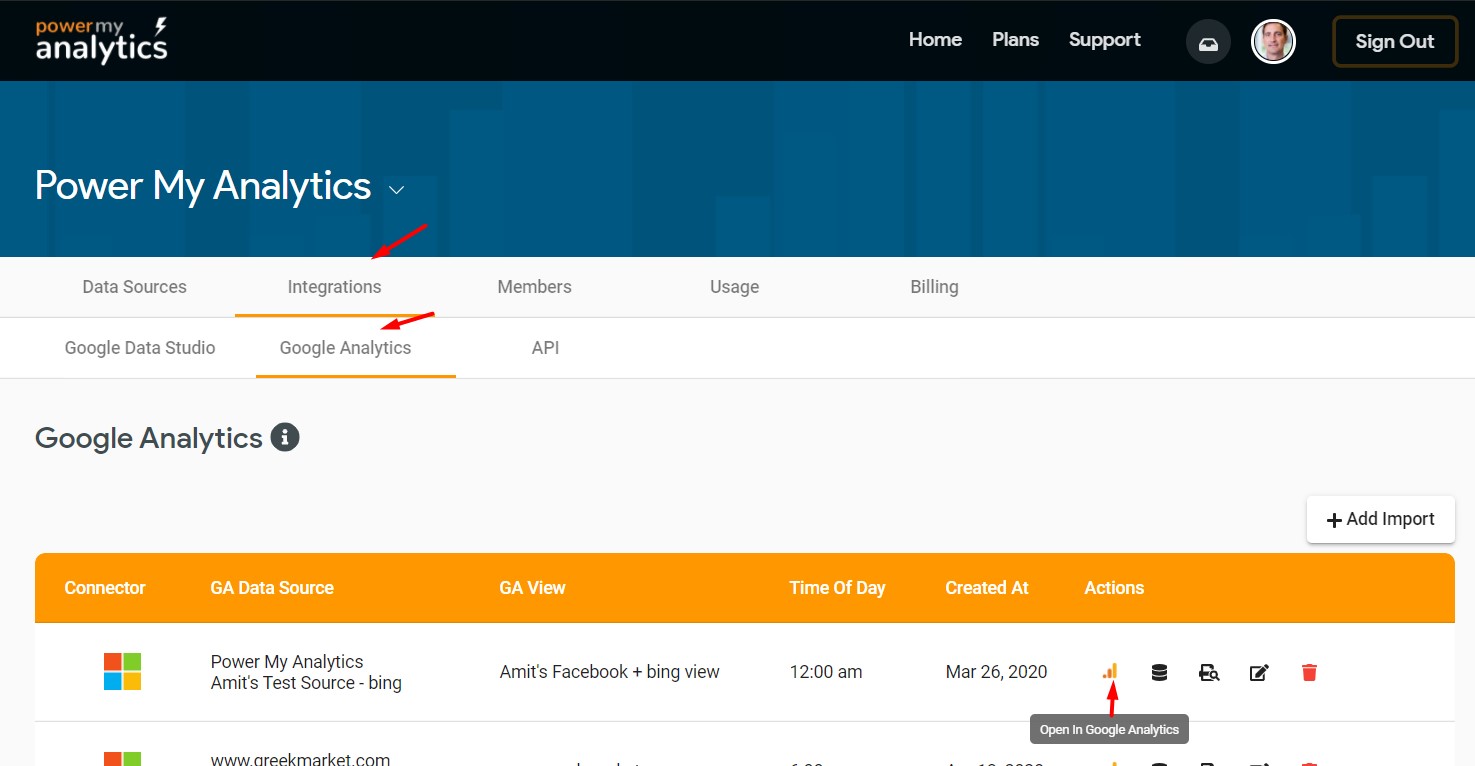Click the Google Analytics section heading

pos(149,438)
